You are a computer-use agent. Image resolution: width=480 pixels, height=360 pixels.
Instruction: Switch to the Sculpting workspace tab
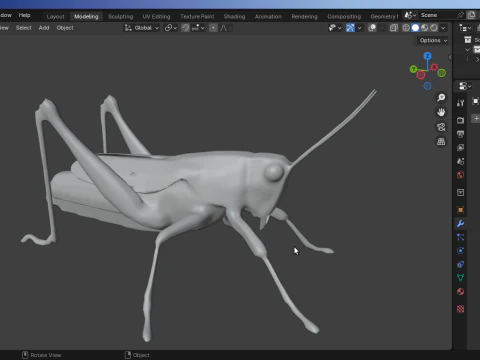[120, 16]
